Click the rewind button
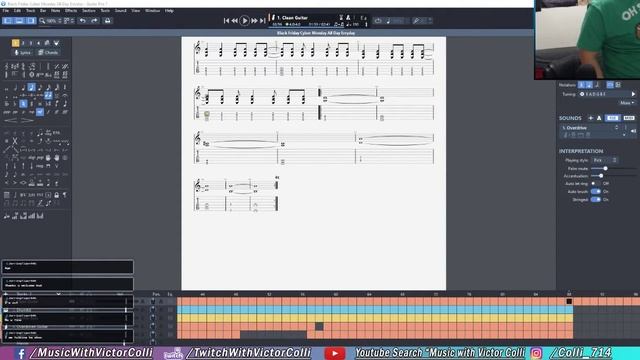Viewport: 640px width, 360px height. pyautogui.click(x=235, y=20)
